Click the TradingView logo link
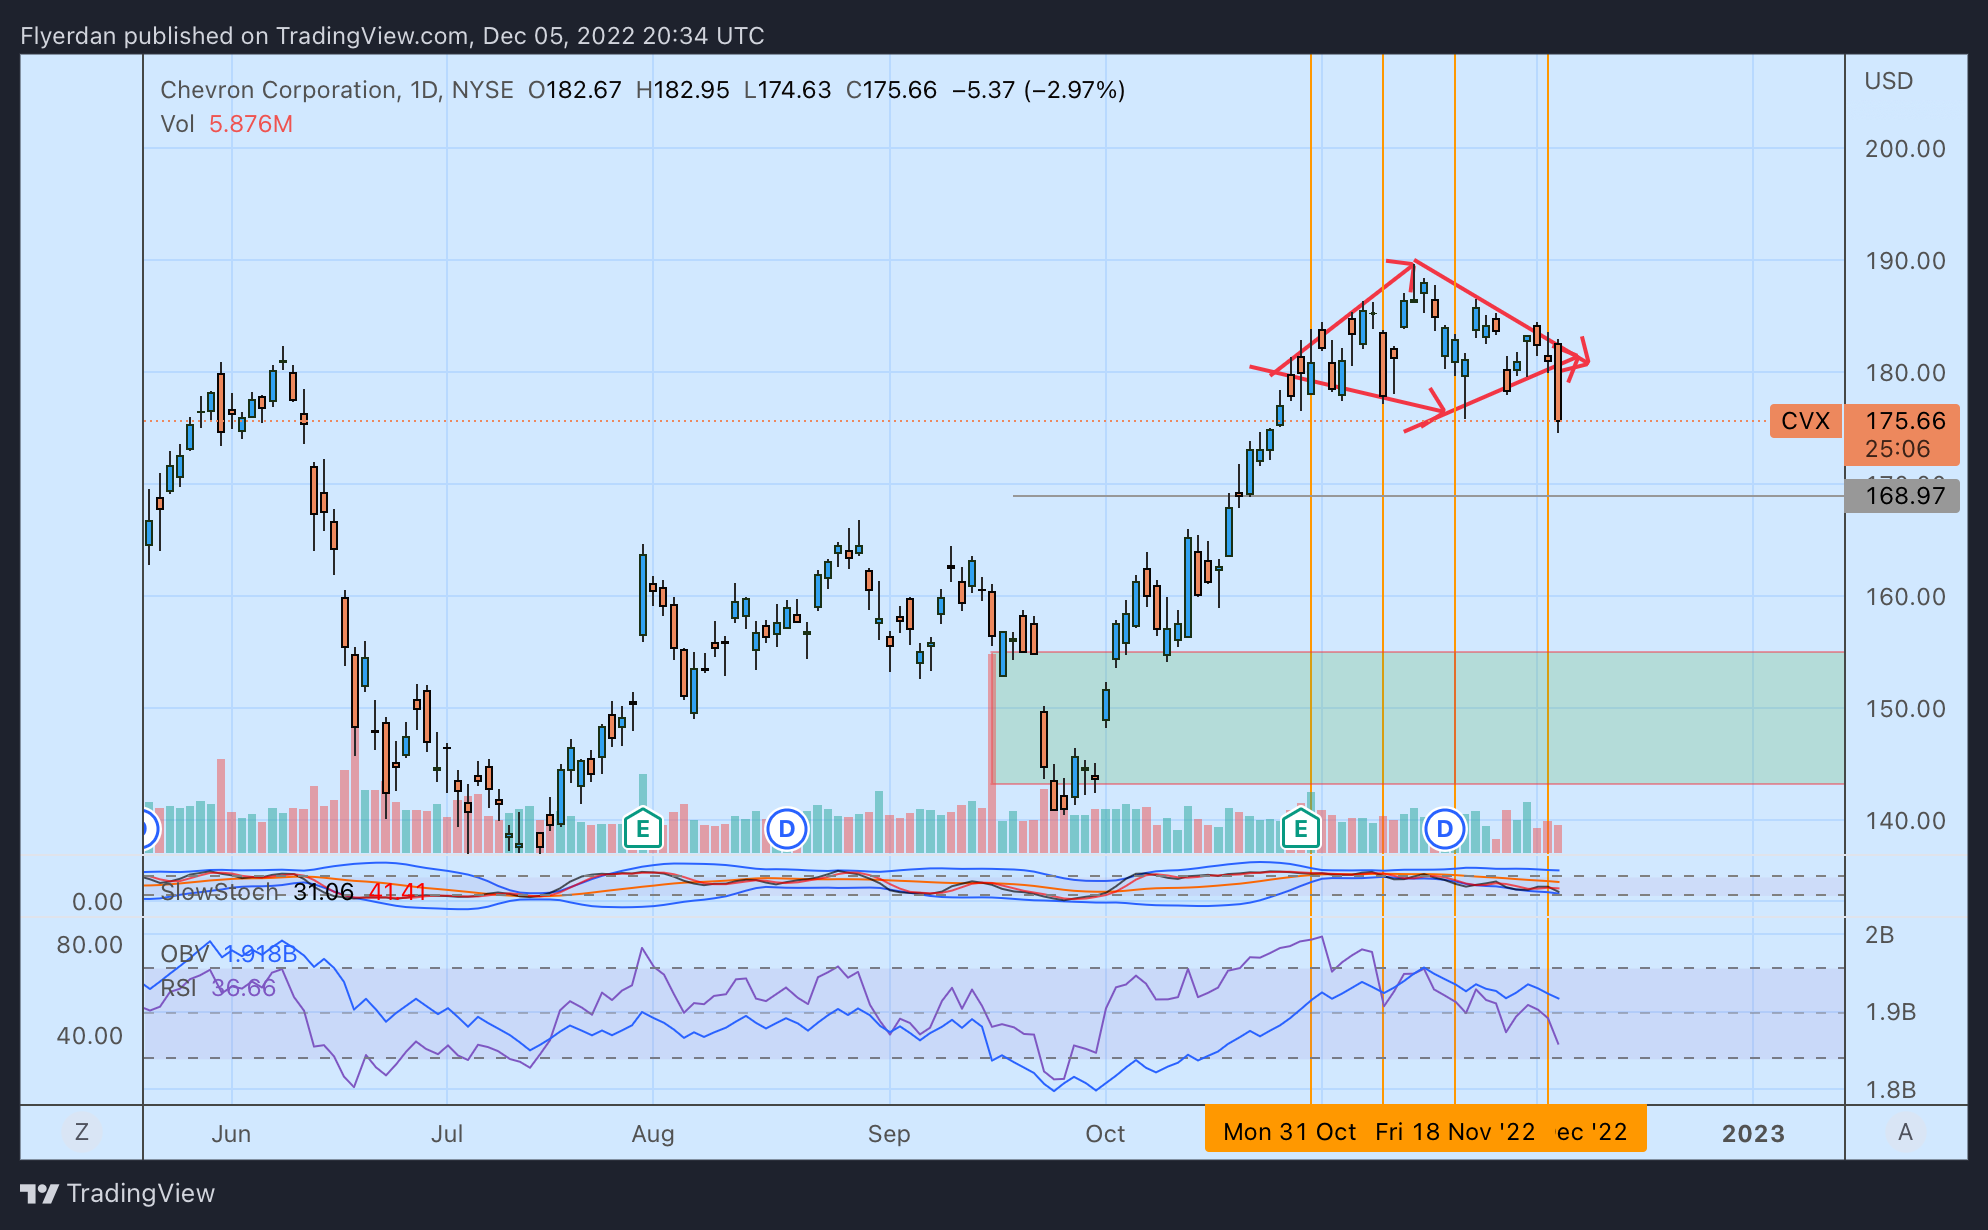The height and width of the screenshot is (1230, 1988). point(118,1193)
